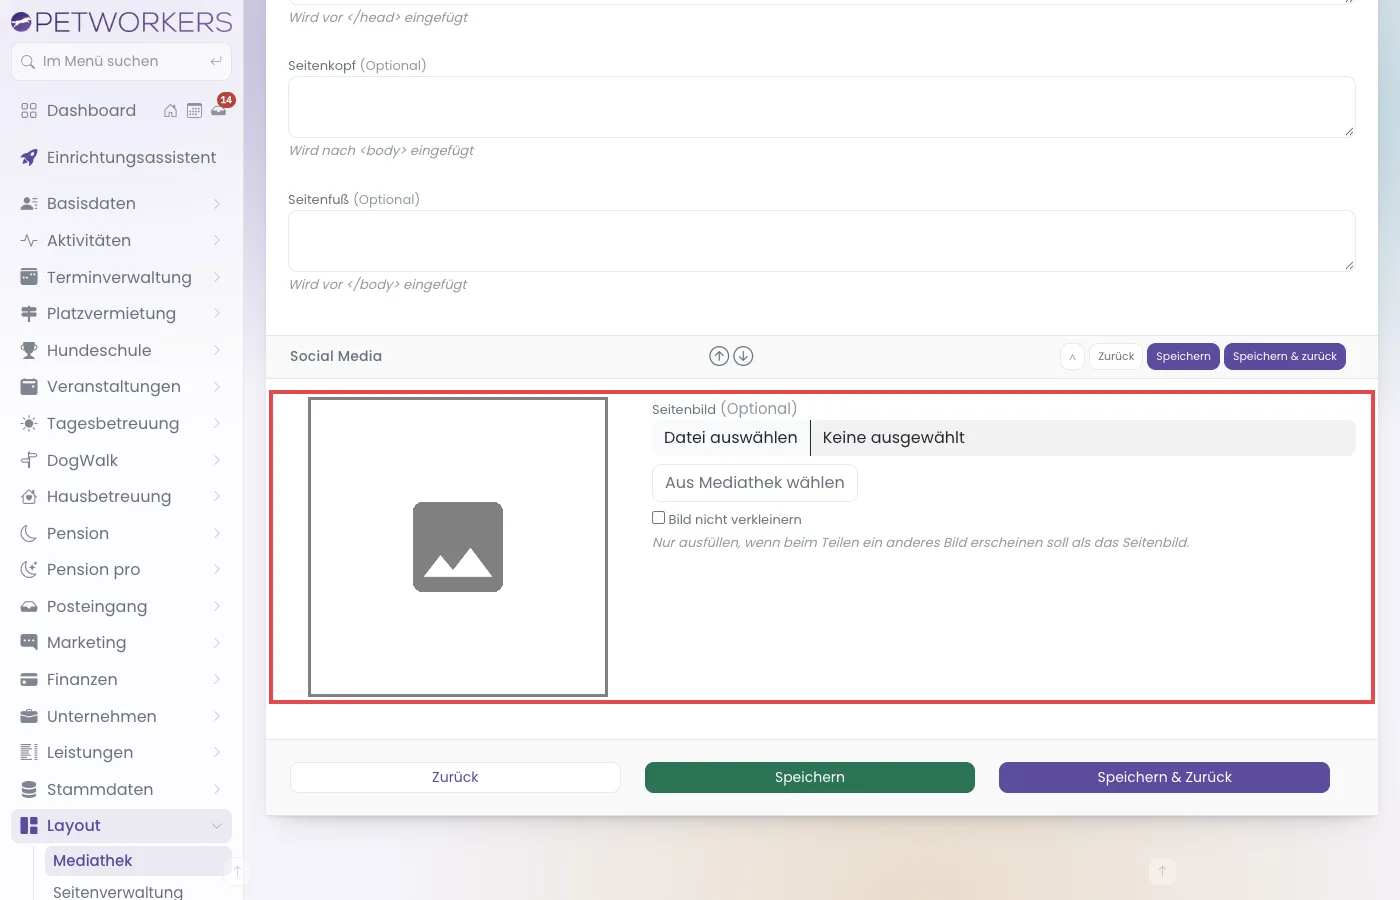Click 'Aus Mediathek wählen' button
1400x900 pixels.
tap(755, 483)
